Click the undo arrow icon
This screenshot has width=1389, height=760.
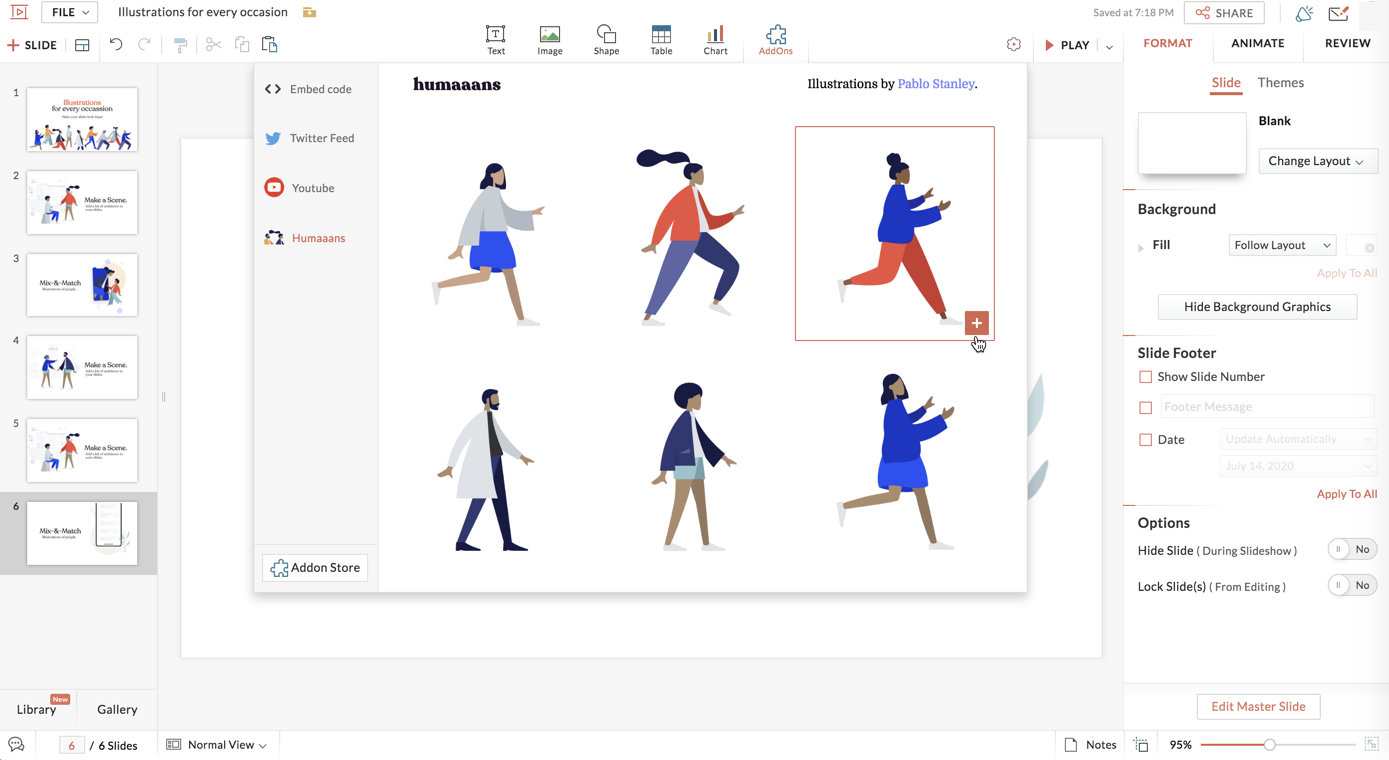[116, 45]
